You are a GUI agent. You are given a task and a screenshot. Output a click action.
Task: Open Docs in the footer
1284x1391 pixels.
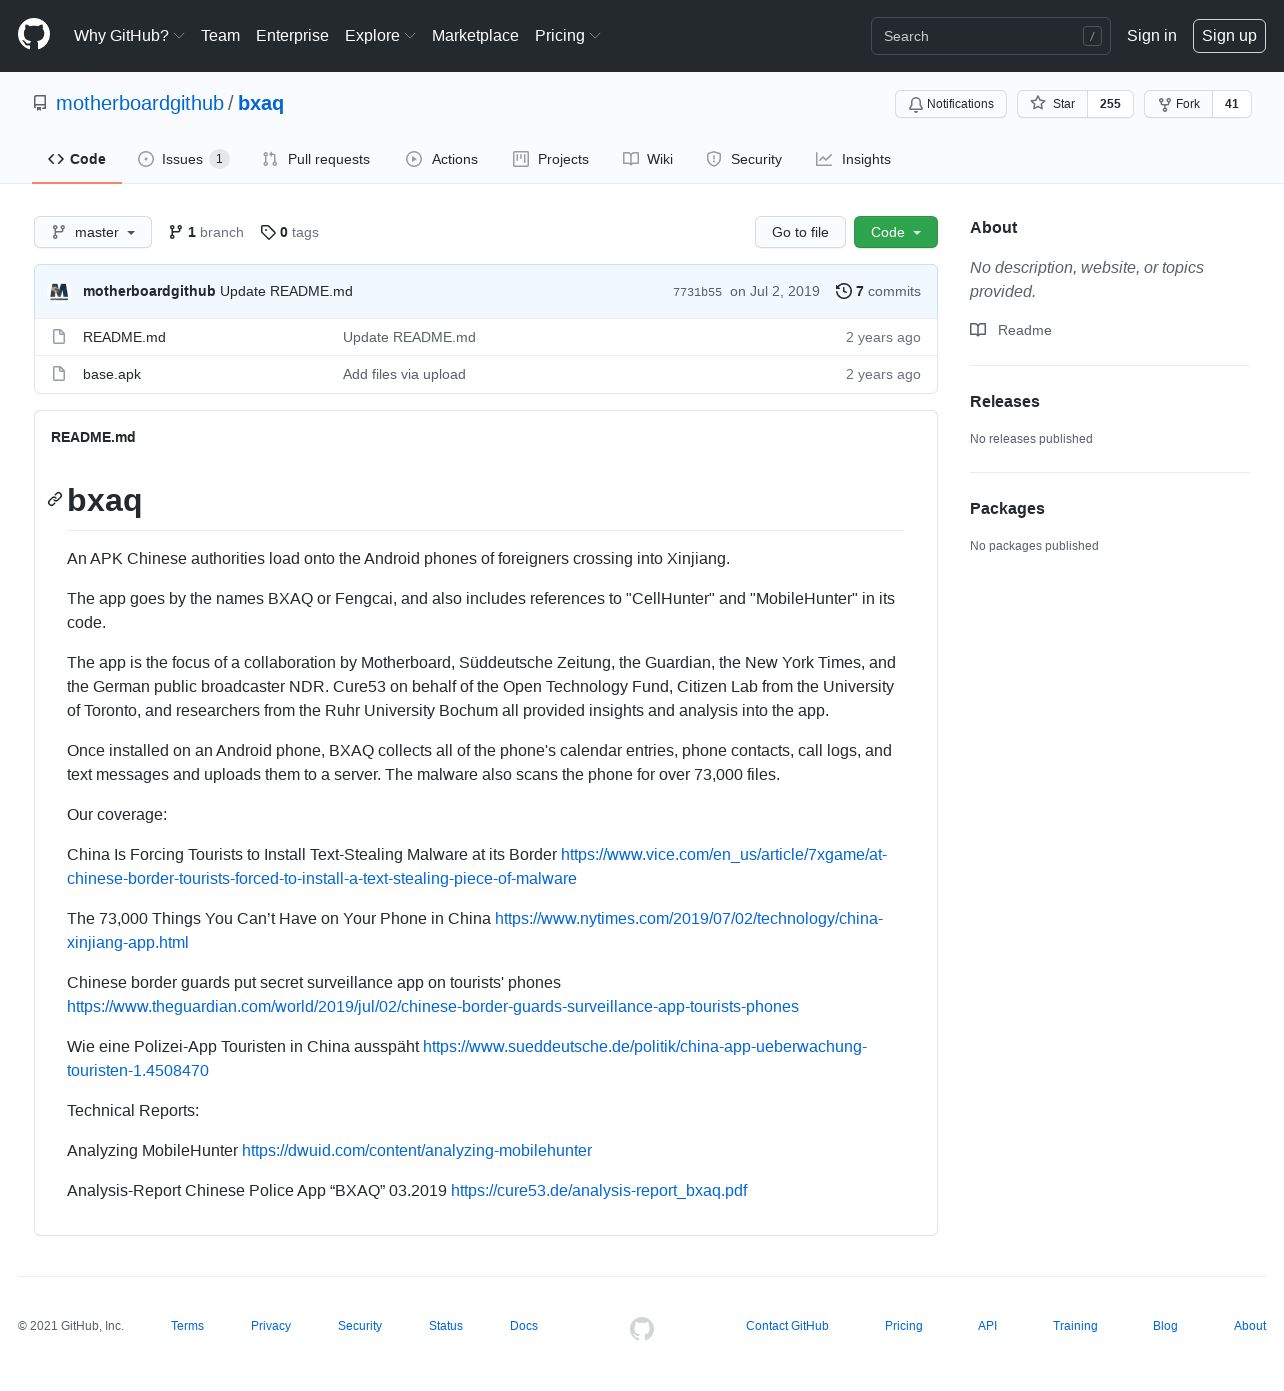click(524, 1326)
